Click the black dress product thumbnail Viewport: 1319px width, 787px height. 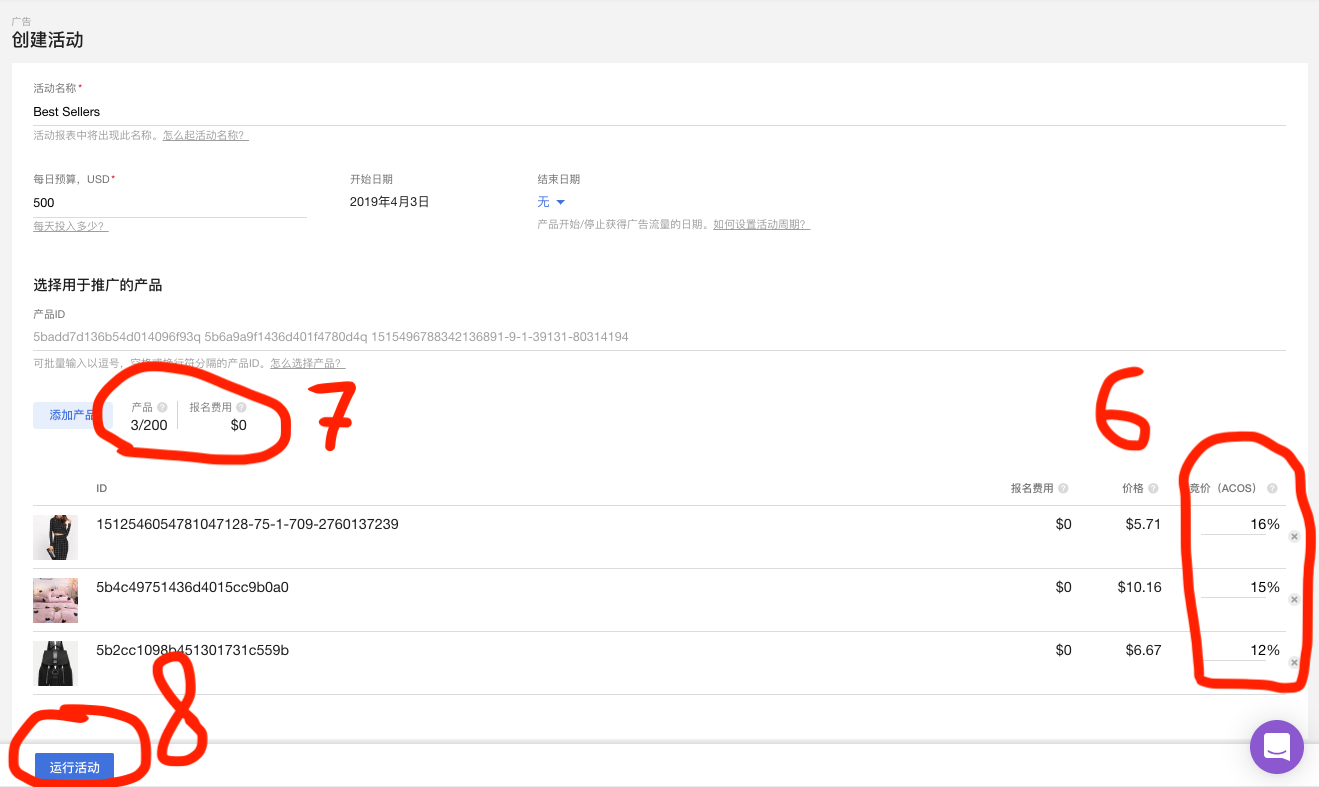coord(55,537)
